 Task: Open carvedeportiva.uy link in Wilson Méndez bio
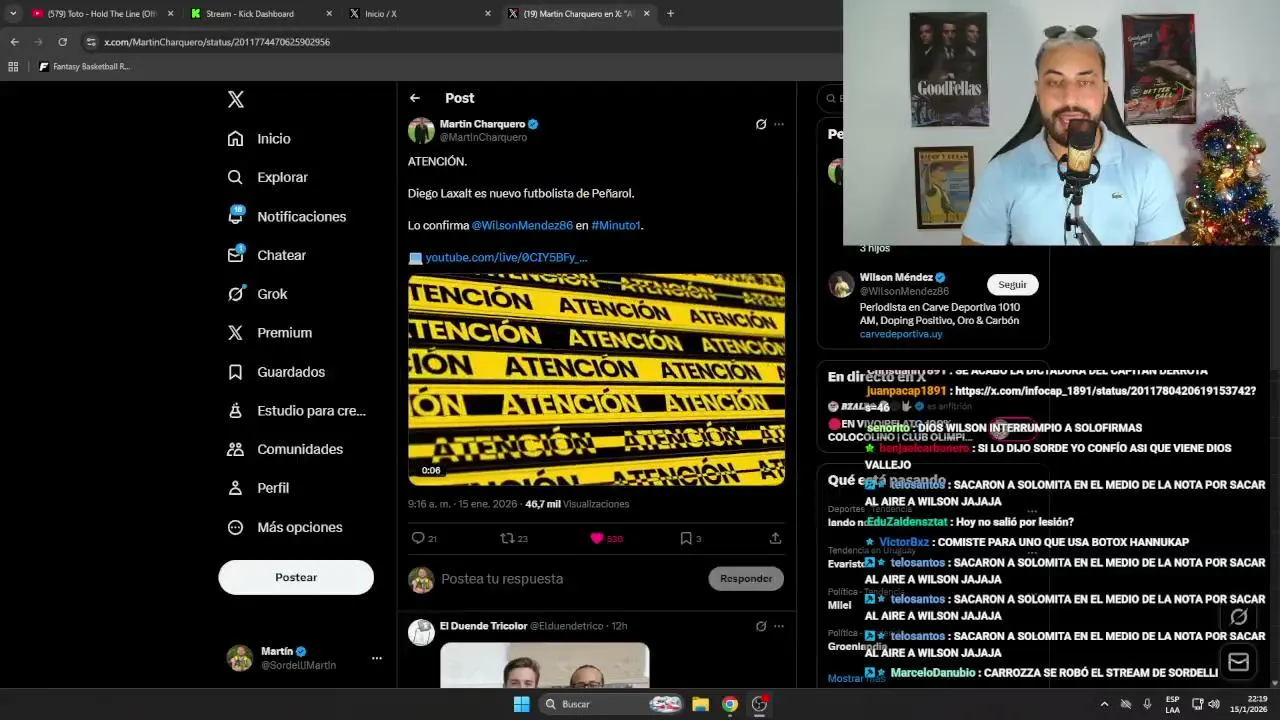(901, 334)
